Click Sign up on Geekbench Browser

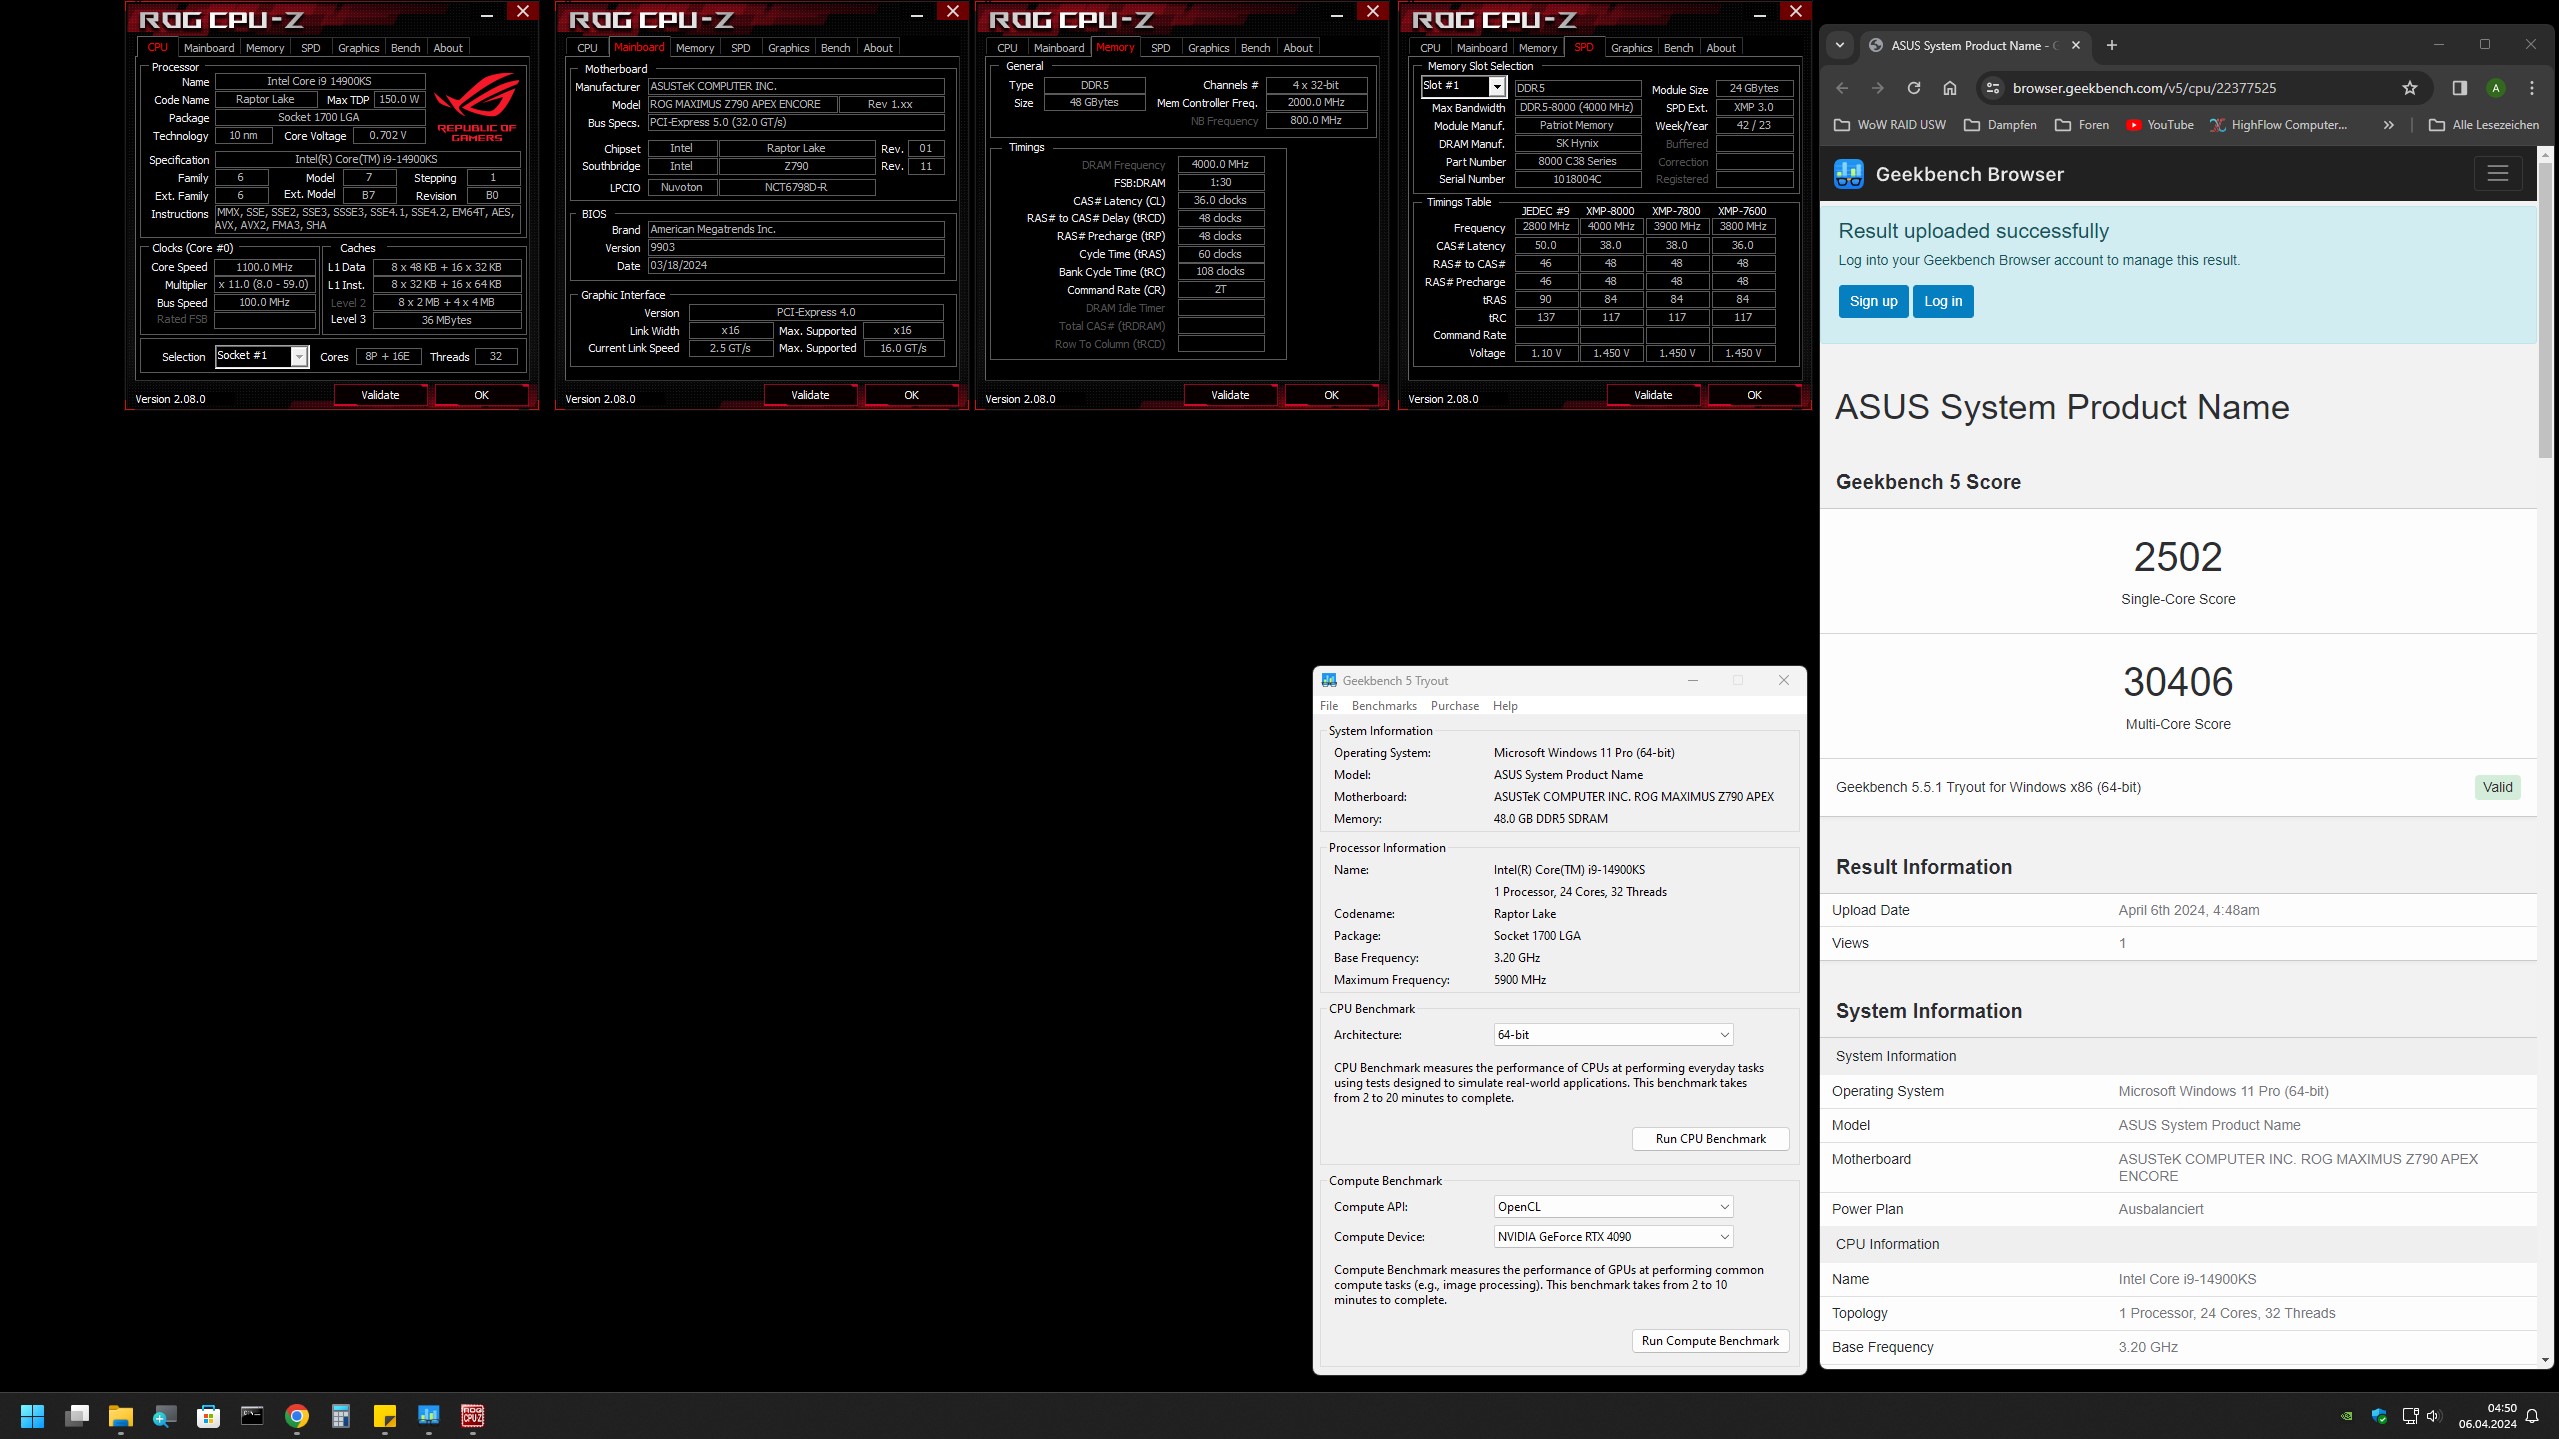[x=1872, y=301]
